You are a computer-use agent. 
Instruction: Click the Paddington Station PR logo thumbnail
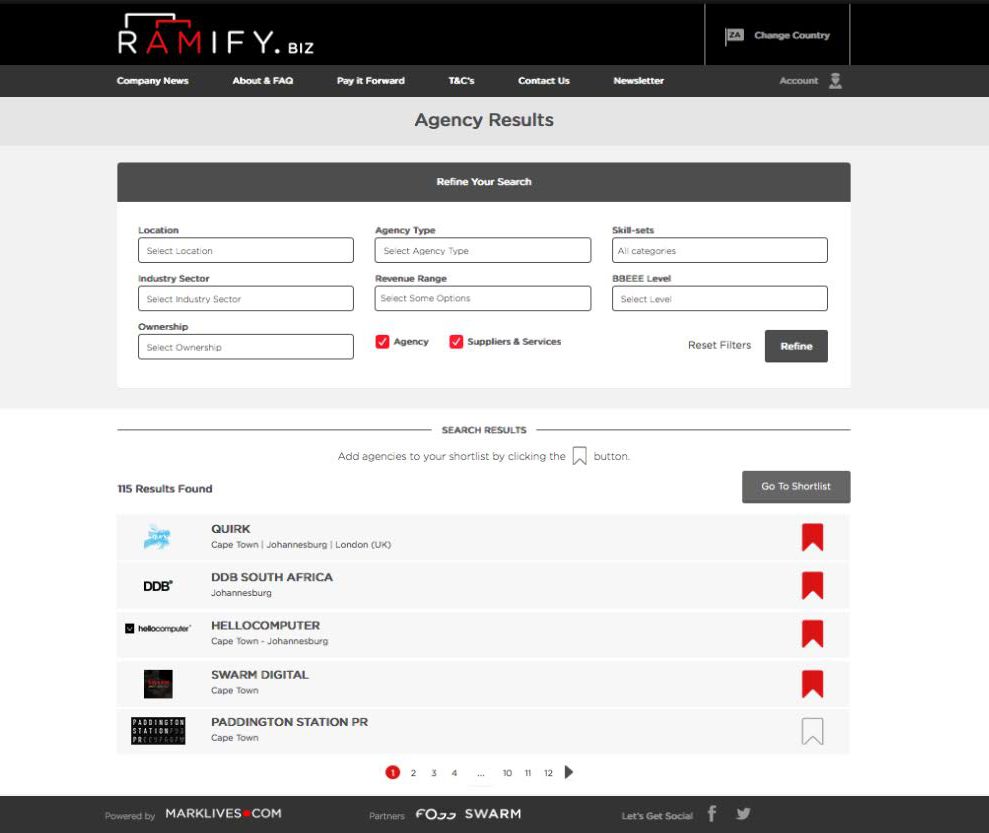(158, 731)
